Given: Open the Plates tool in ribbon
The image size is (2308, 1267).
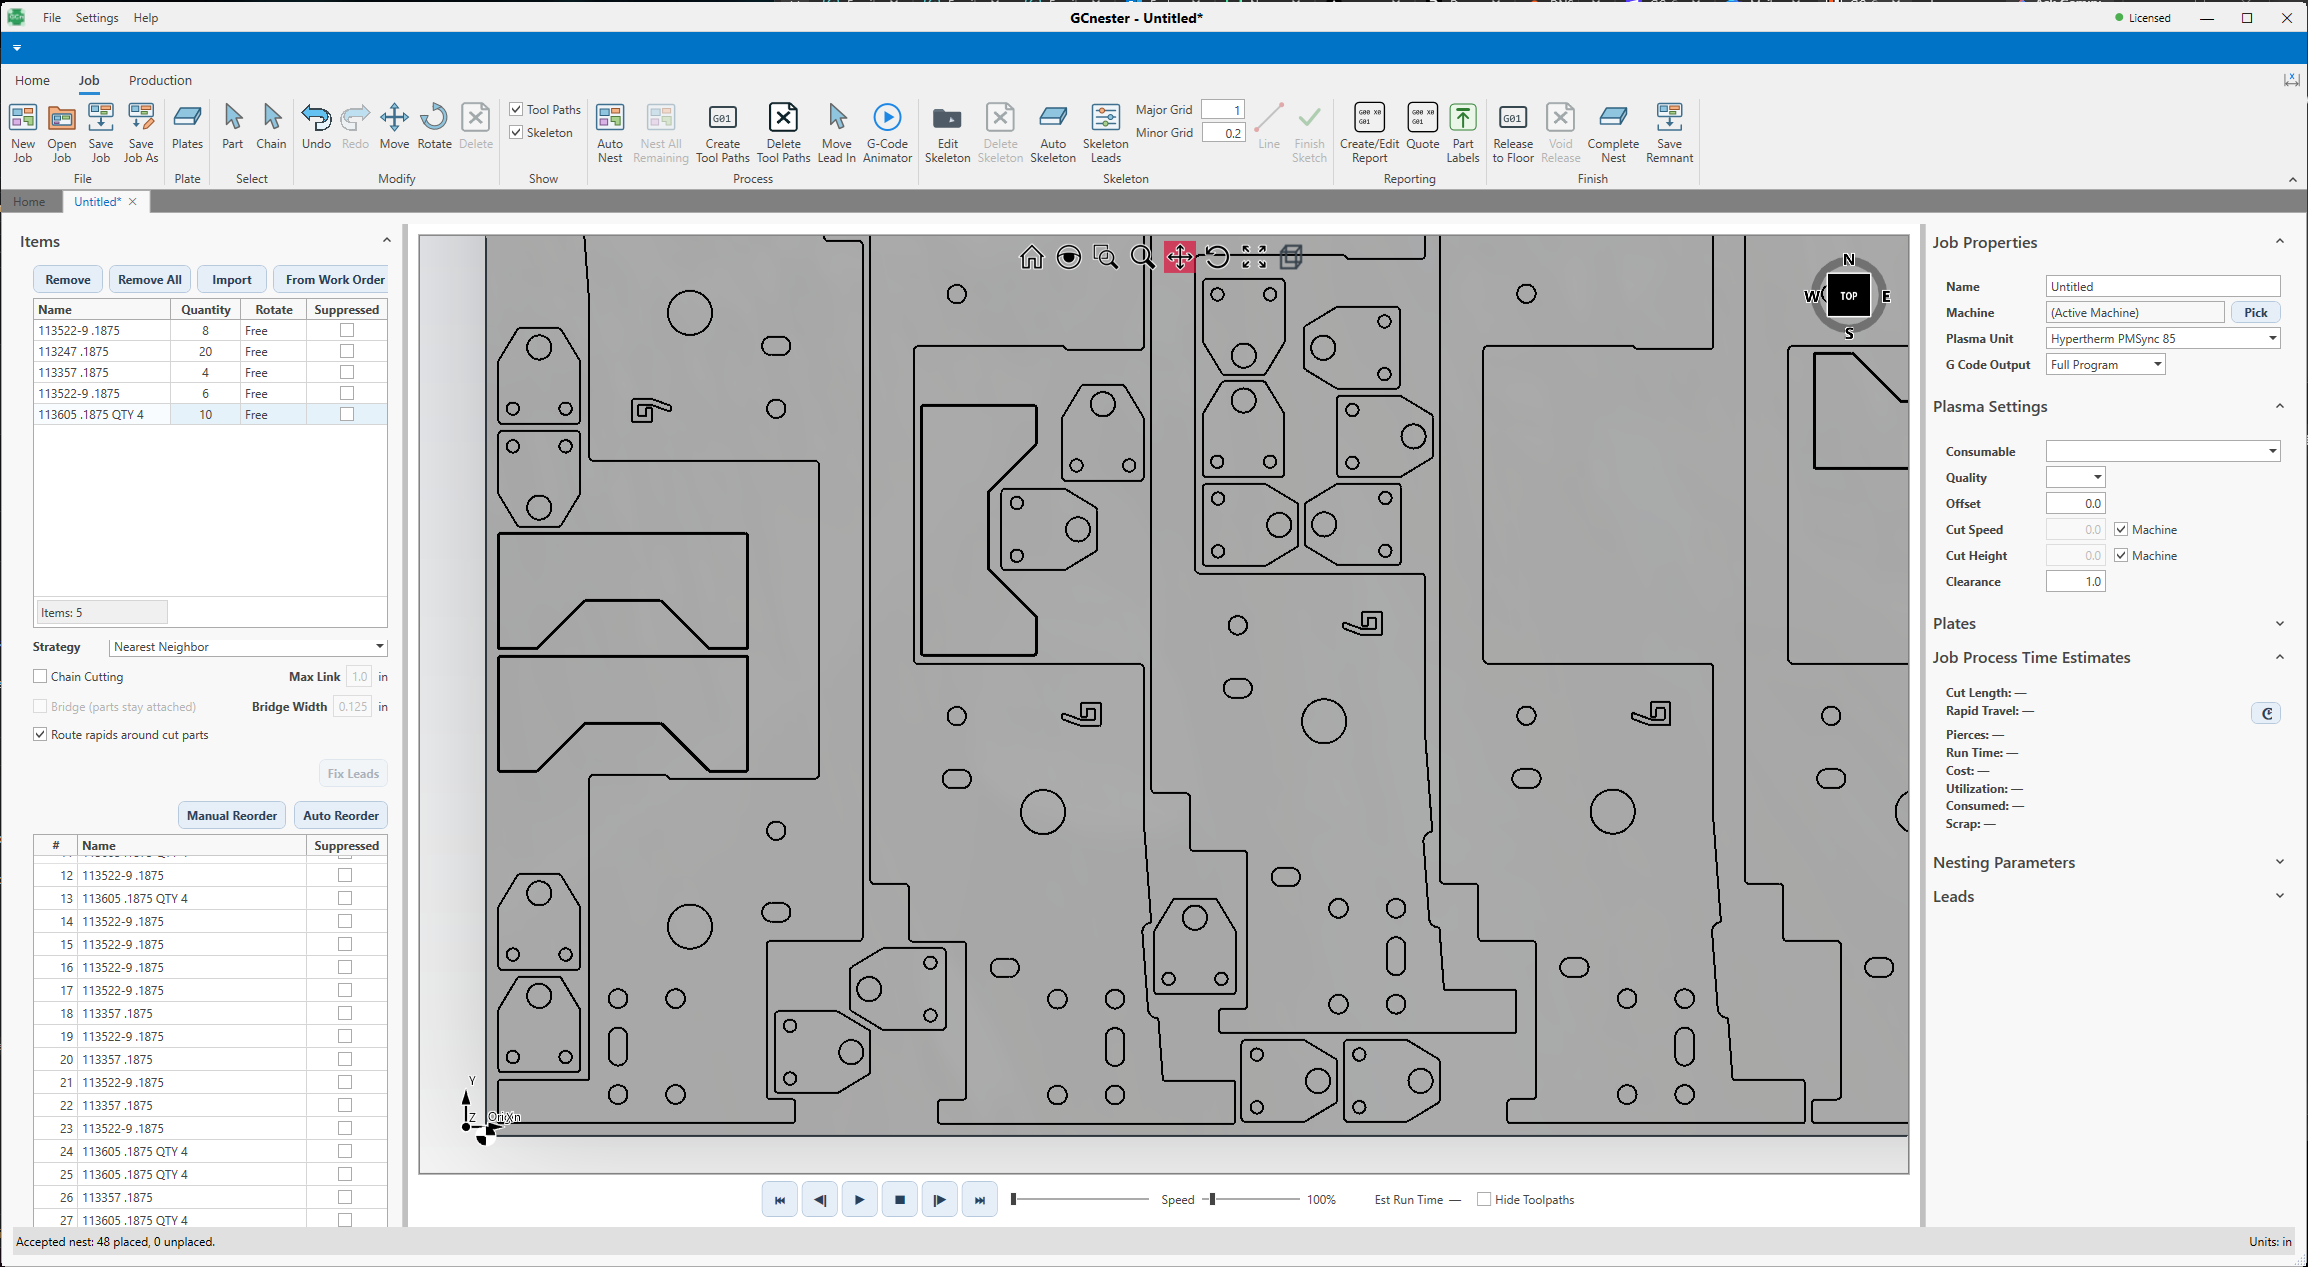Looking at the screenshot, I should 187,127.
